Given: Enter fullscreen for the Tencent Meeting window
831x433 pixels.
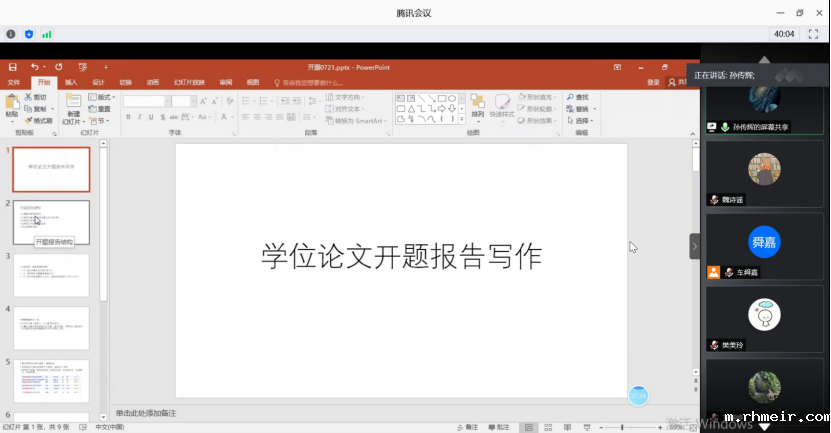Looking at the screenshot, I should 813,34.
